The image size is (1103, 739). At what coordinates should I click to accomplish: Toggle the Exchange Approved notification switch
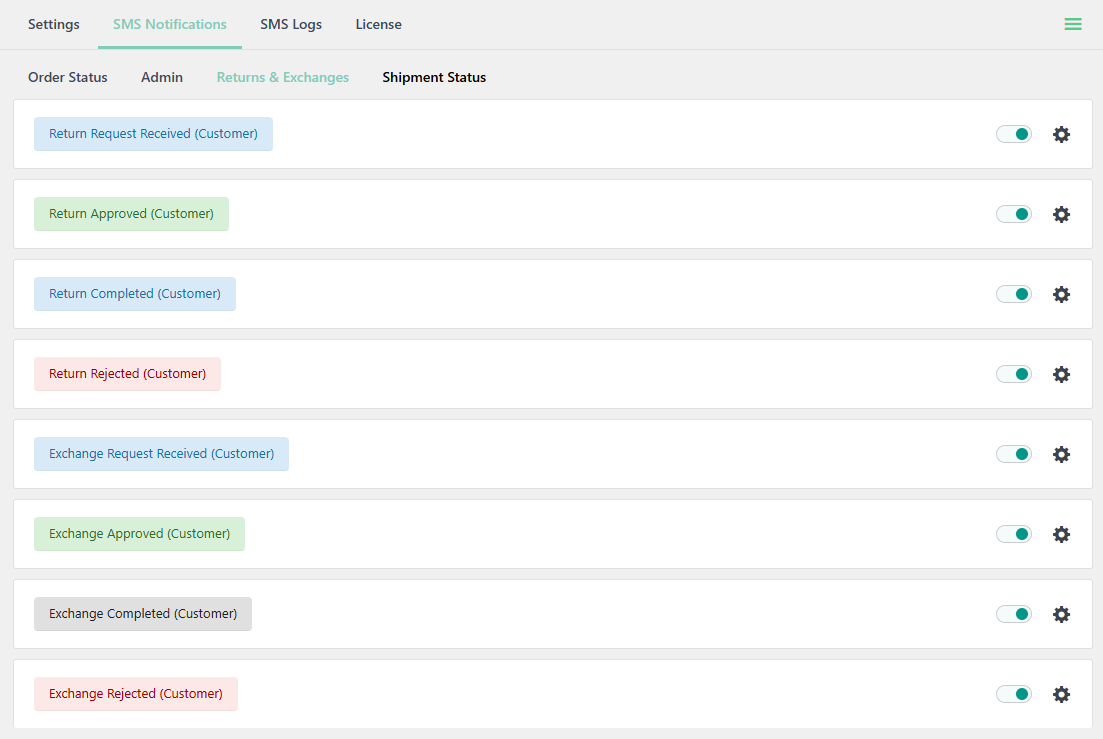1013,534
